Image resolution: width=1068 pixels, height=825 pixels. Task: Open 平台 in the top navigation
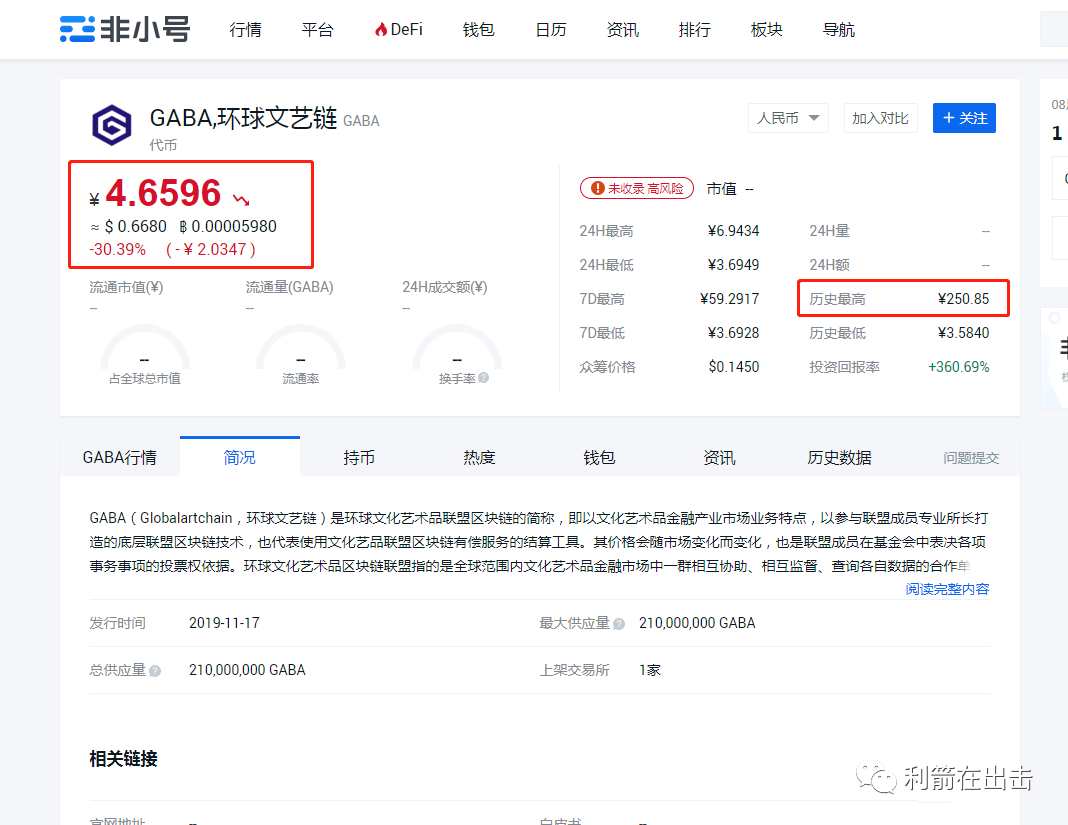pyautogui.click(x=317, y=29)
